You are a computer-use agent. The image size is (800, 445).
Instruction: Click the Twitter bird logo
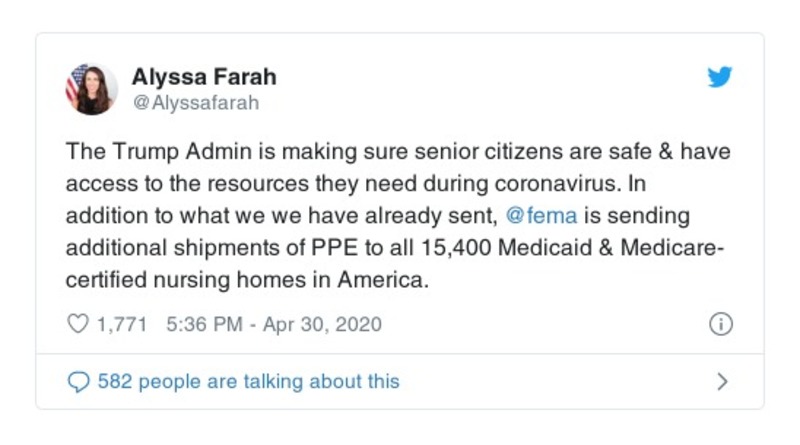(720, 78)
